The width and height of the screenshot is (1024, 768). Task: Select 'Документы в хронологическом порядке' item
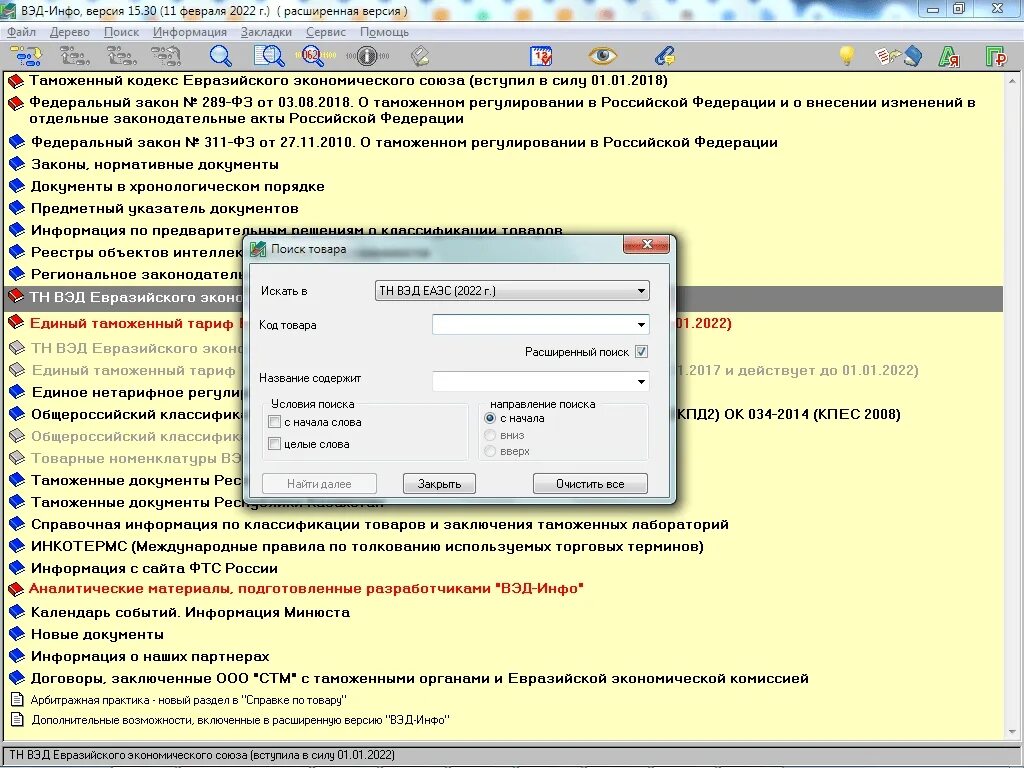(x=178, y=187)
